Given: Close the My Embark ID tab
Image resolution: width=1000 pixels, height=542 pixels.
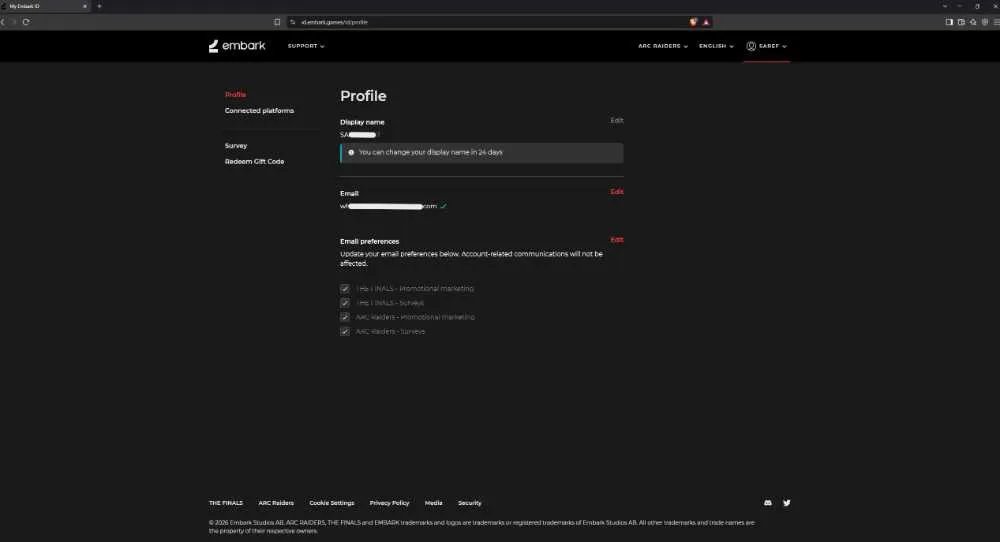Looking at the screenshot, I should 85,6.
